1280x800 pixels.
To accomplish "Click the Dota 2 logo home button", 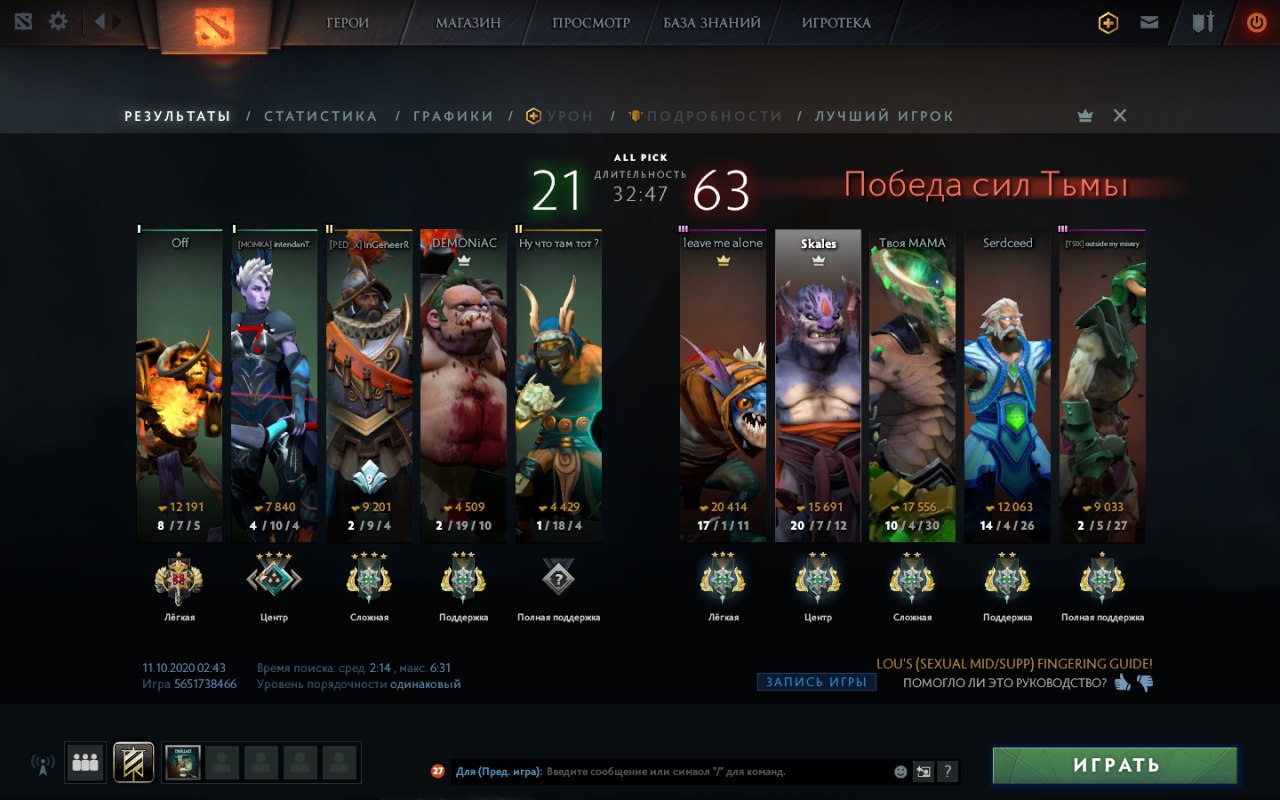I will tap(210, 25).
